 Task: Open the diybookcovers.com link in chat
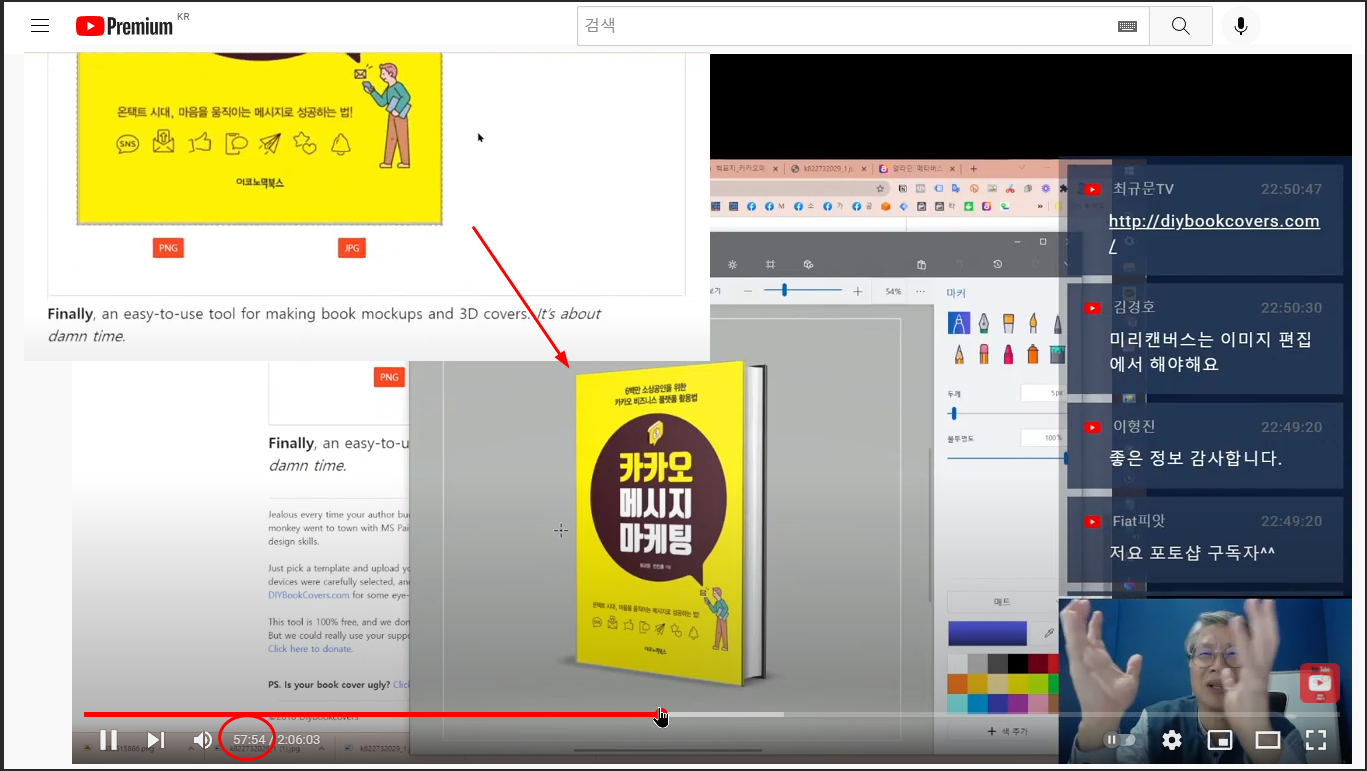tap(1214, 232)
